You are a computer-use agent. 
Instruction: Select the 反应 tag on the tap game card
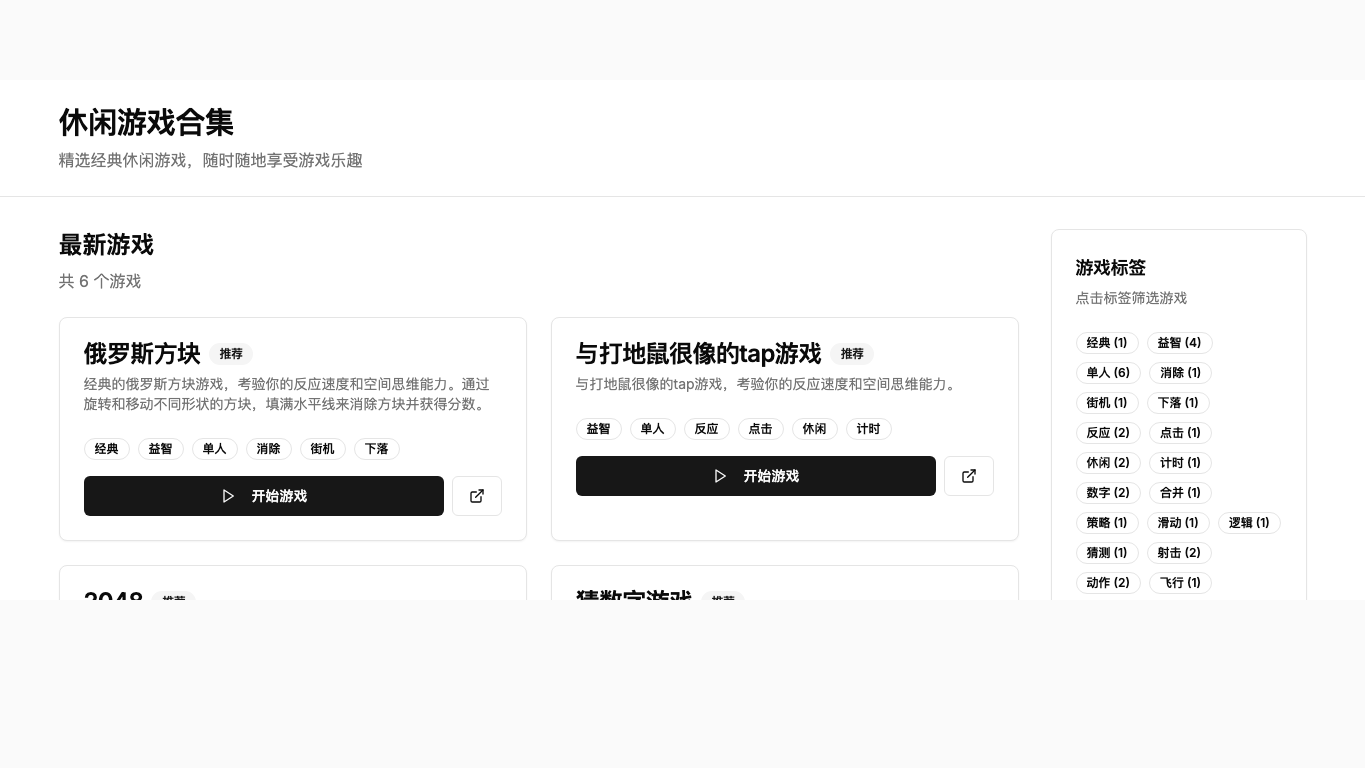[706, 429]
